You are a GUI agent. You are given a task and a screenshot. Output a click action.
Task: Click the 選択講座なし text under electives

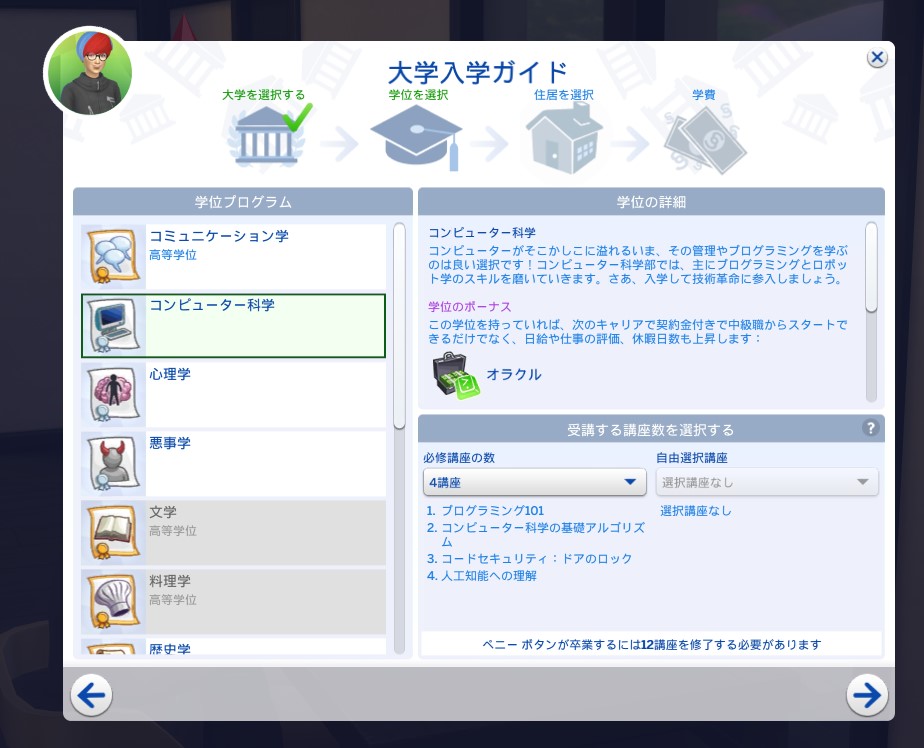click(x=695, y=511)
